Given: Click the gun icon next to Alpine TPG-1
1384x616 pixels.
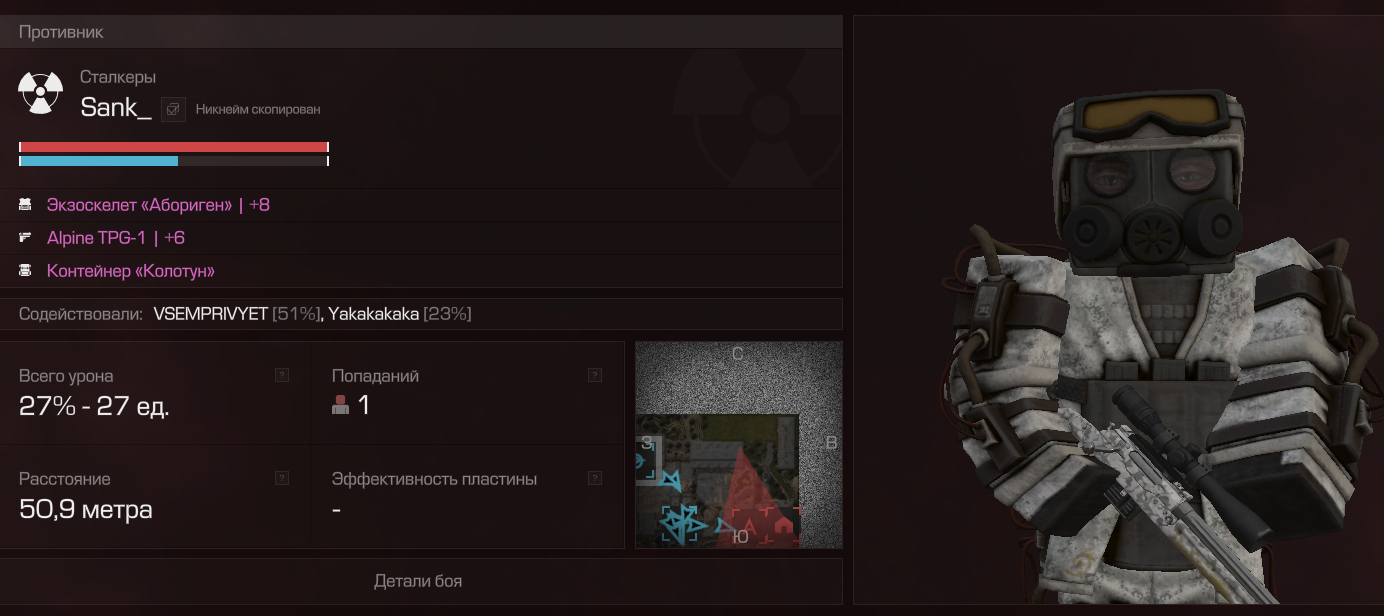Looking at the screenshot, I should click(x=25, y=238).
